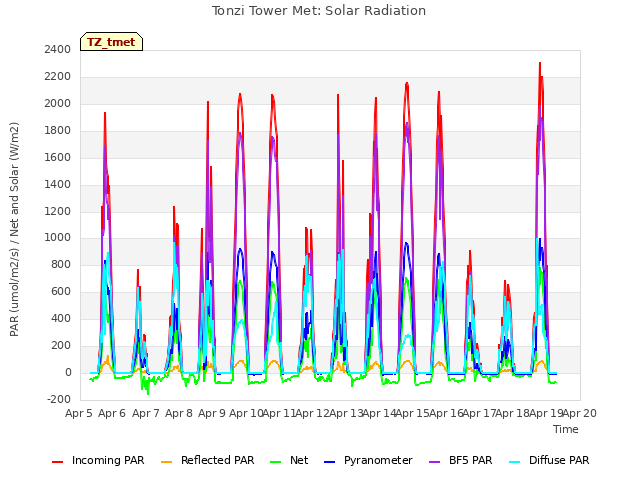
Task: Select the Reflected PAR legend label
Action: click(218, 460)
